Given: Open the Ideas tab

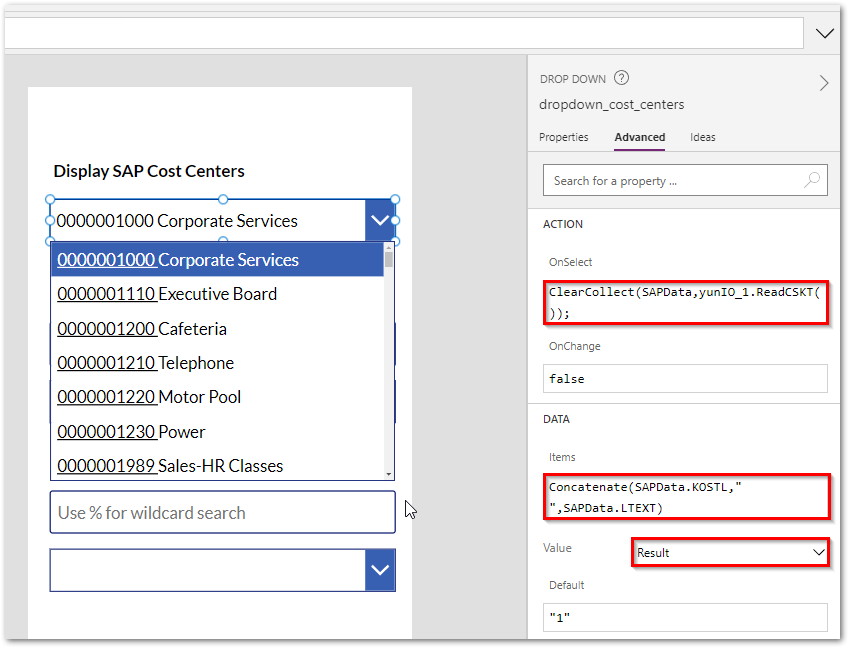Looking at the screenshot, I should [702, 137].
